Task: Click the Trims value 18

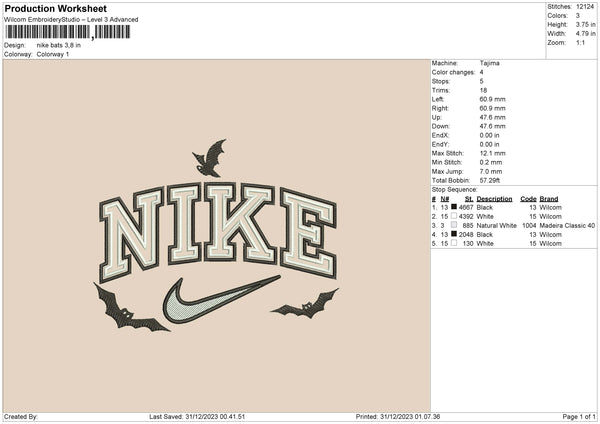Action: pos(483,90)
